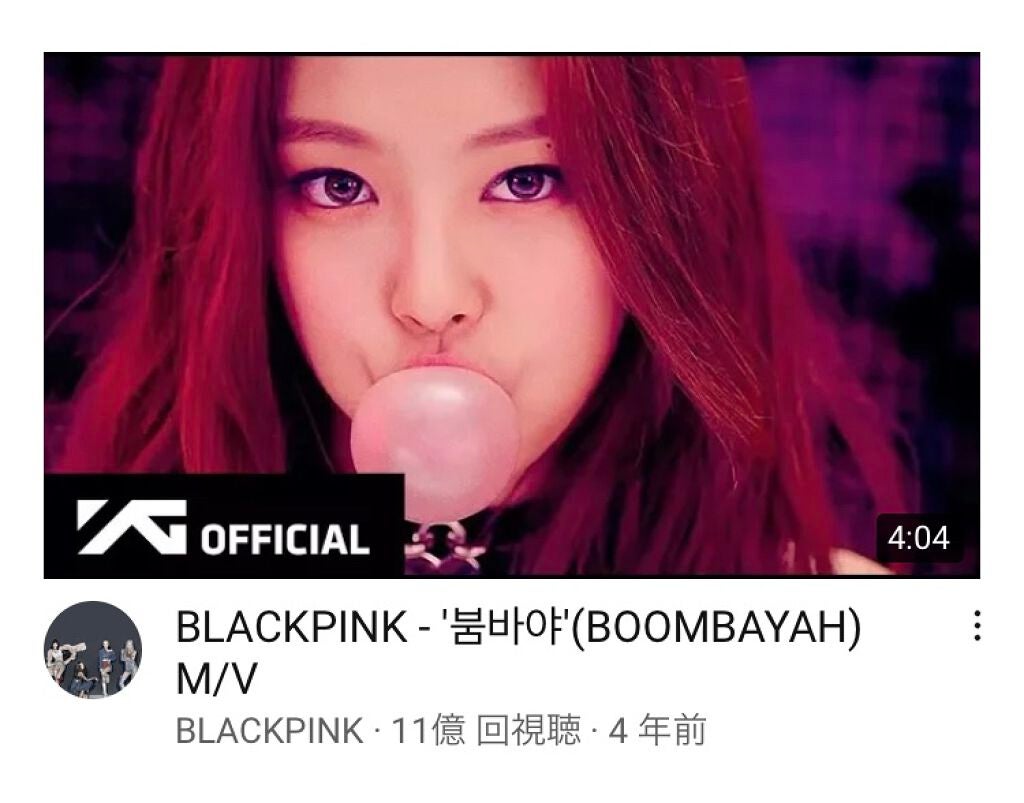Image resolution: width=1024 pixels, height=803 pixels.
Task: Click the chain necklace in the thumbnail
Action: click(x=445, y=547)
